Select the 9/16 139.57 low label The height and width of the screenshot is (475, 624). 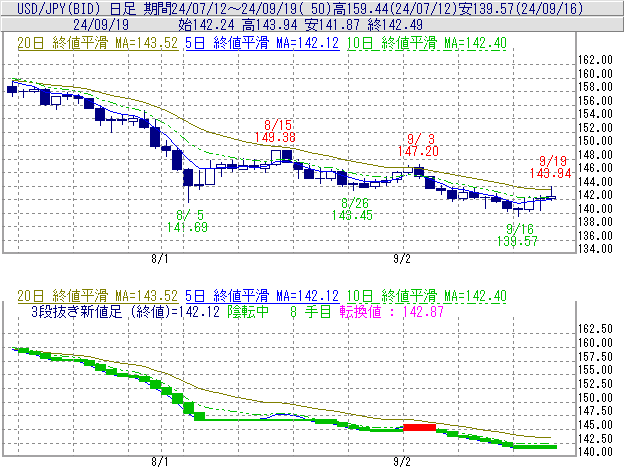click(517, 235)
